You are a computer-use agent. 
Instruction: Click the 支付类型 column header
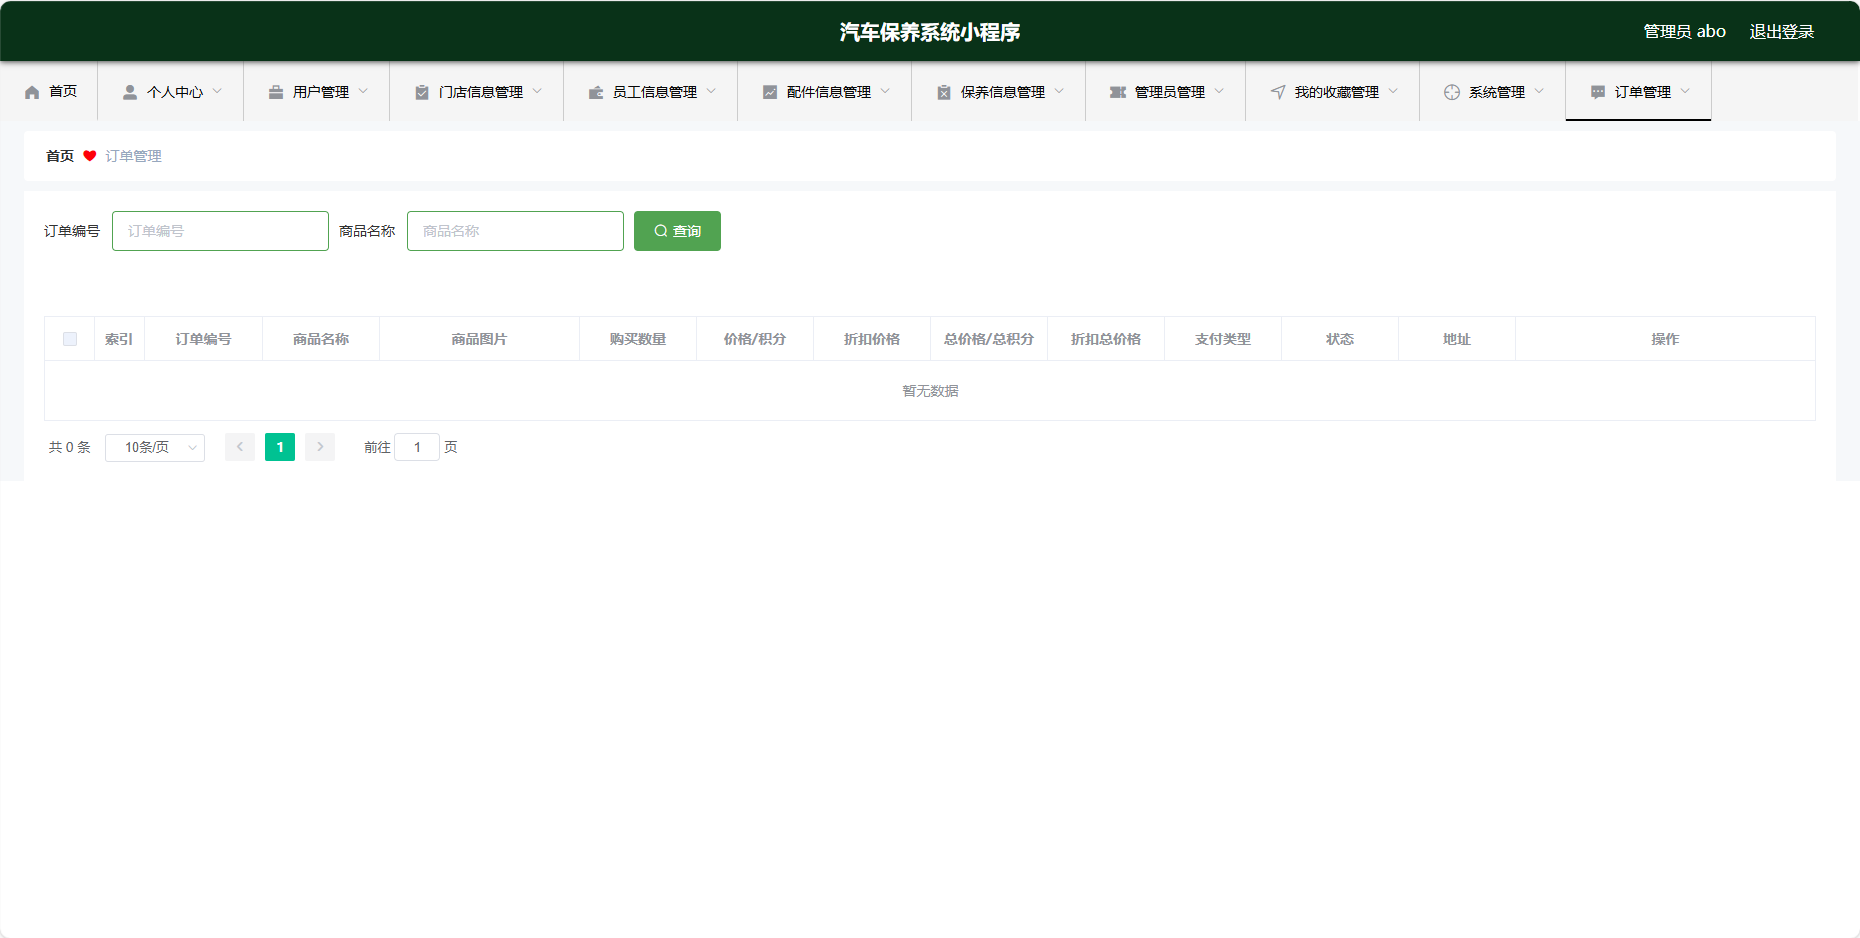(1223, 339)
